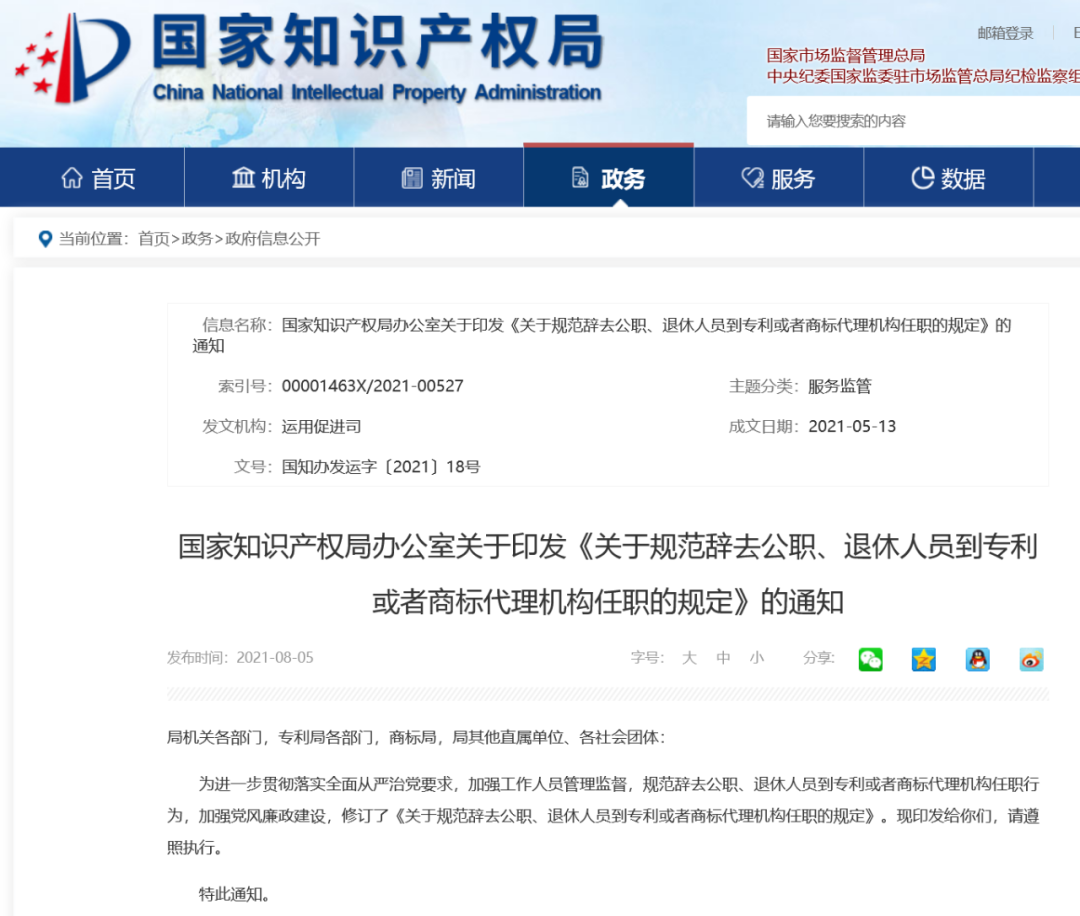The height and width of the screenshot is (916, 1080).
Task: Share the article via QQ penguin icon
Action: (977, 659)
